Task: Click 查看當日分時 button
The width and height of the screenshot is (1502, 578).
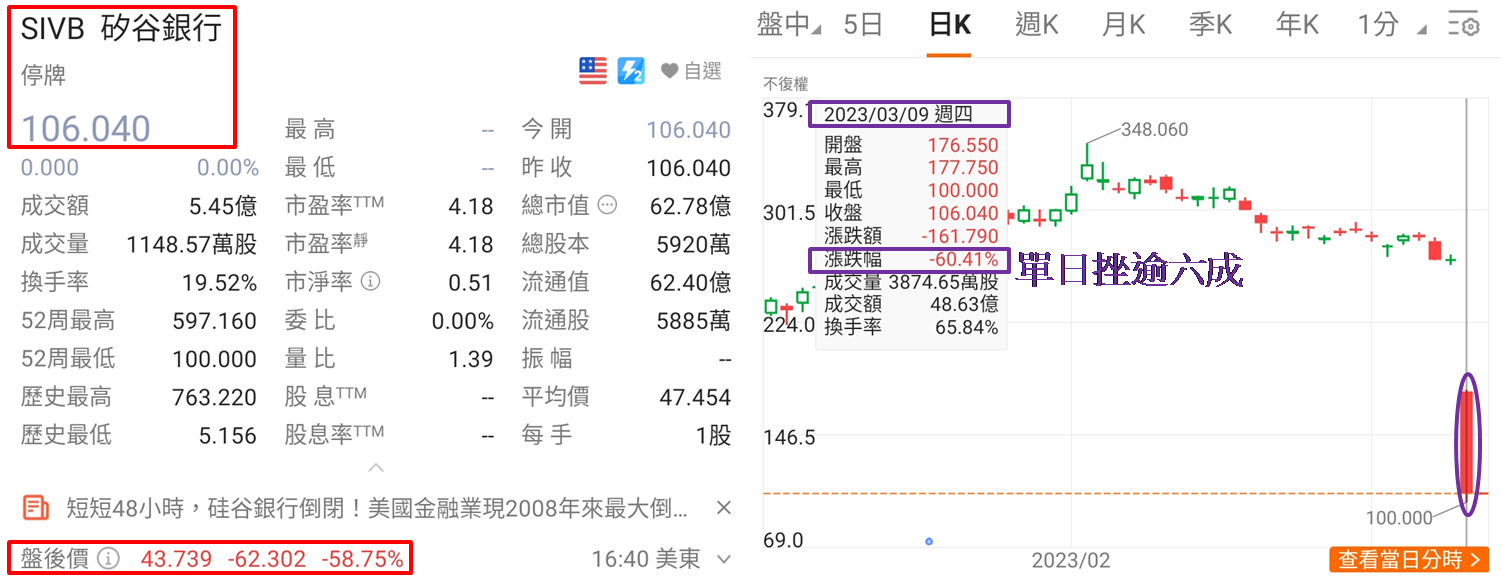Action: click(1408, 559)
